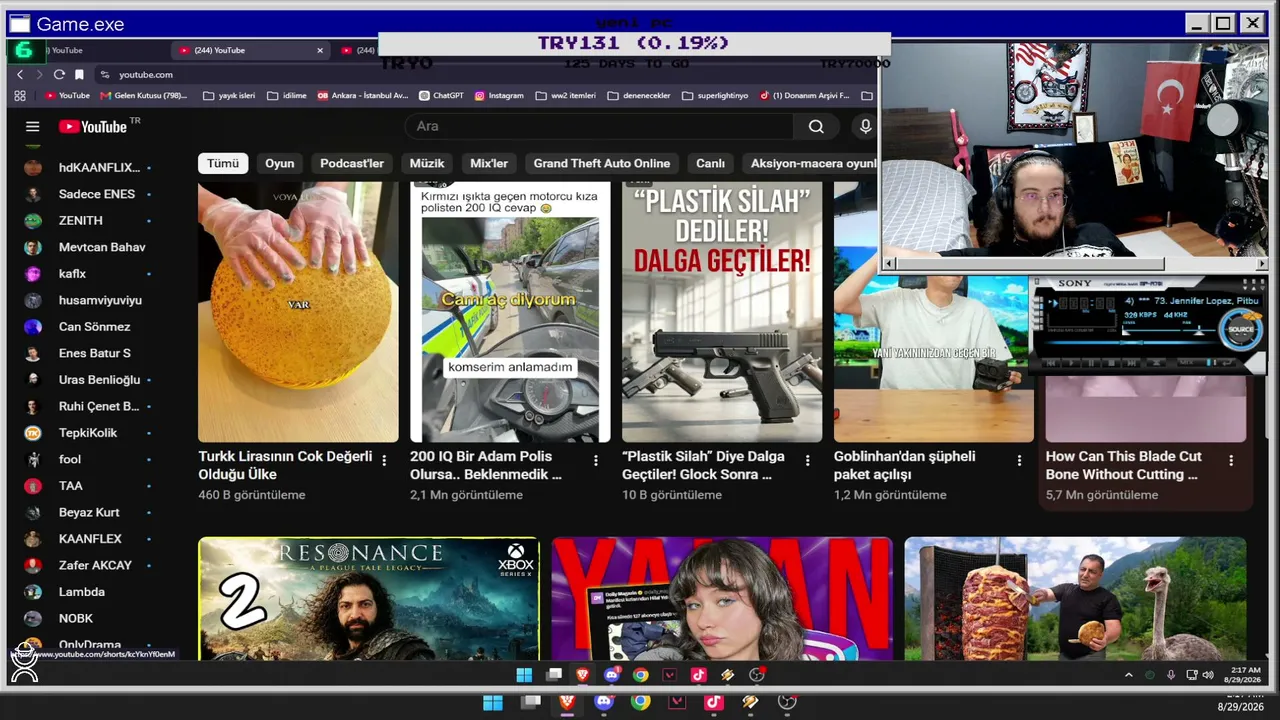Open the döner kebab and ostrich video thumbnail
This screenshot has width=1280, height=720.
(x=1075, y=599)
